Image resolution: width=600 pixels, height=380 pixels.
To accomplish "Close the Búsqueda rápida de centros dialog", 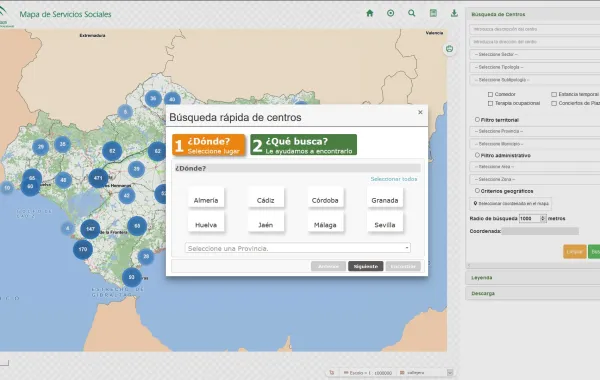I will click(420, 112).
